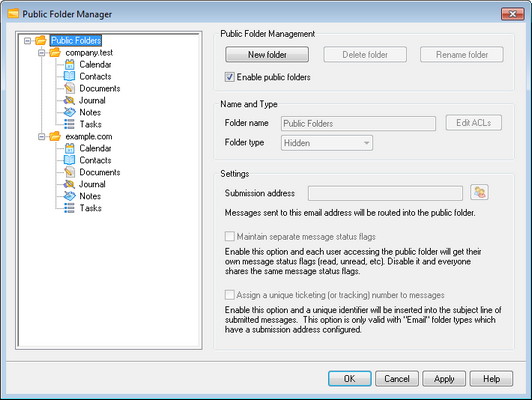Click the New folder button

click(x=267, y=55)
